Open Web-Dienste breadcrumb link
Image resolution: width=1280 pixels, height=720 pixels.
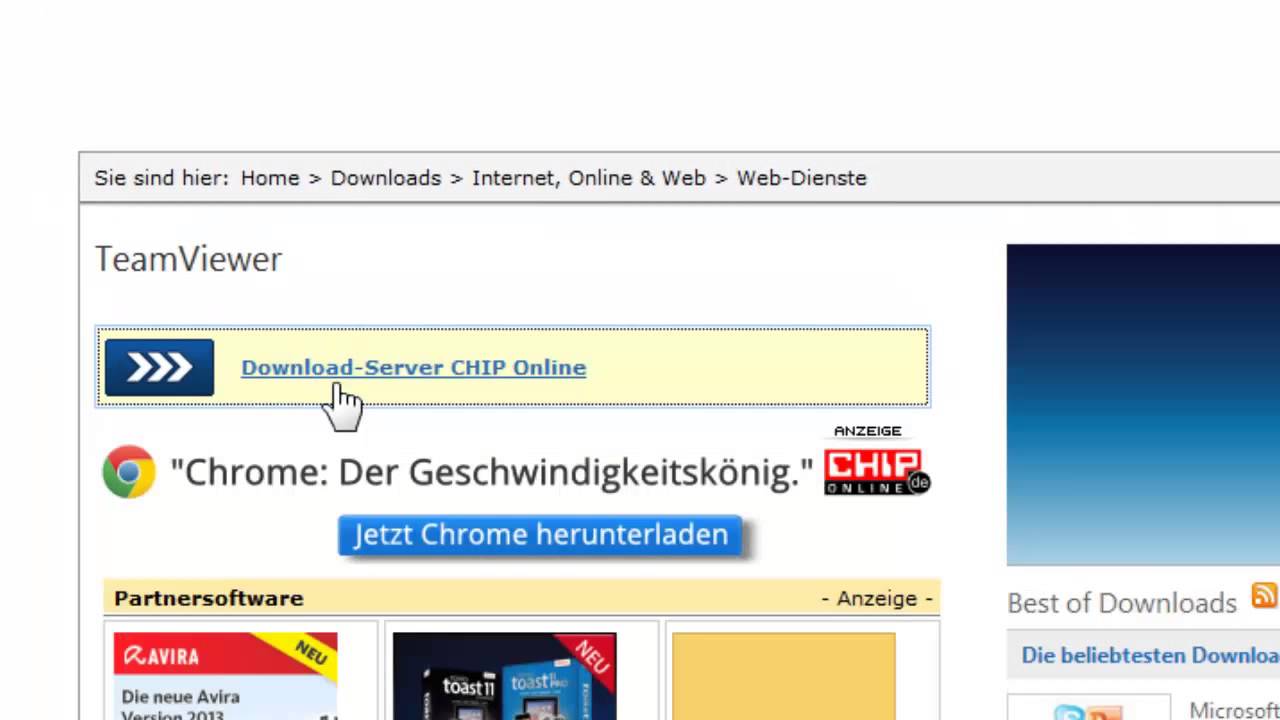pos(802,178)
